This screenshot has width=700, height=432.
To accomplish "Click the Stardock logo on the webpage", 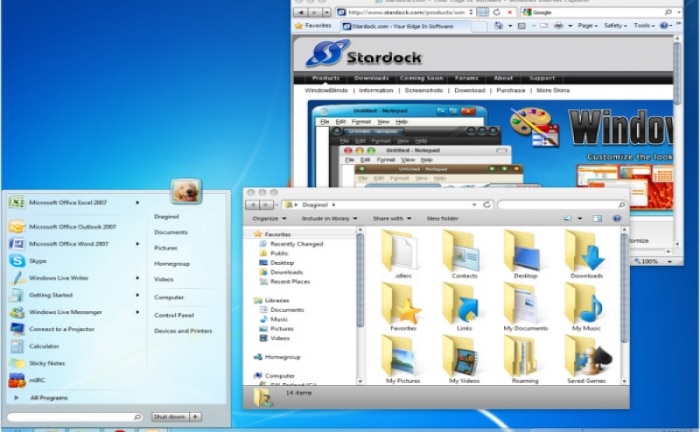I will tap(365, 54).
